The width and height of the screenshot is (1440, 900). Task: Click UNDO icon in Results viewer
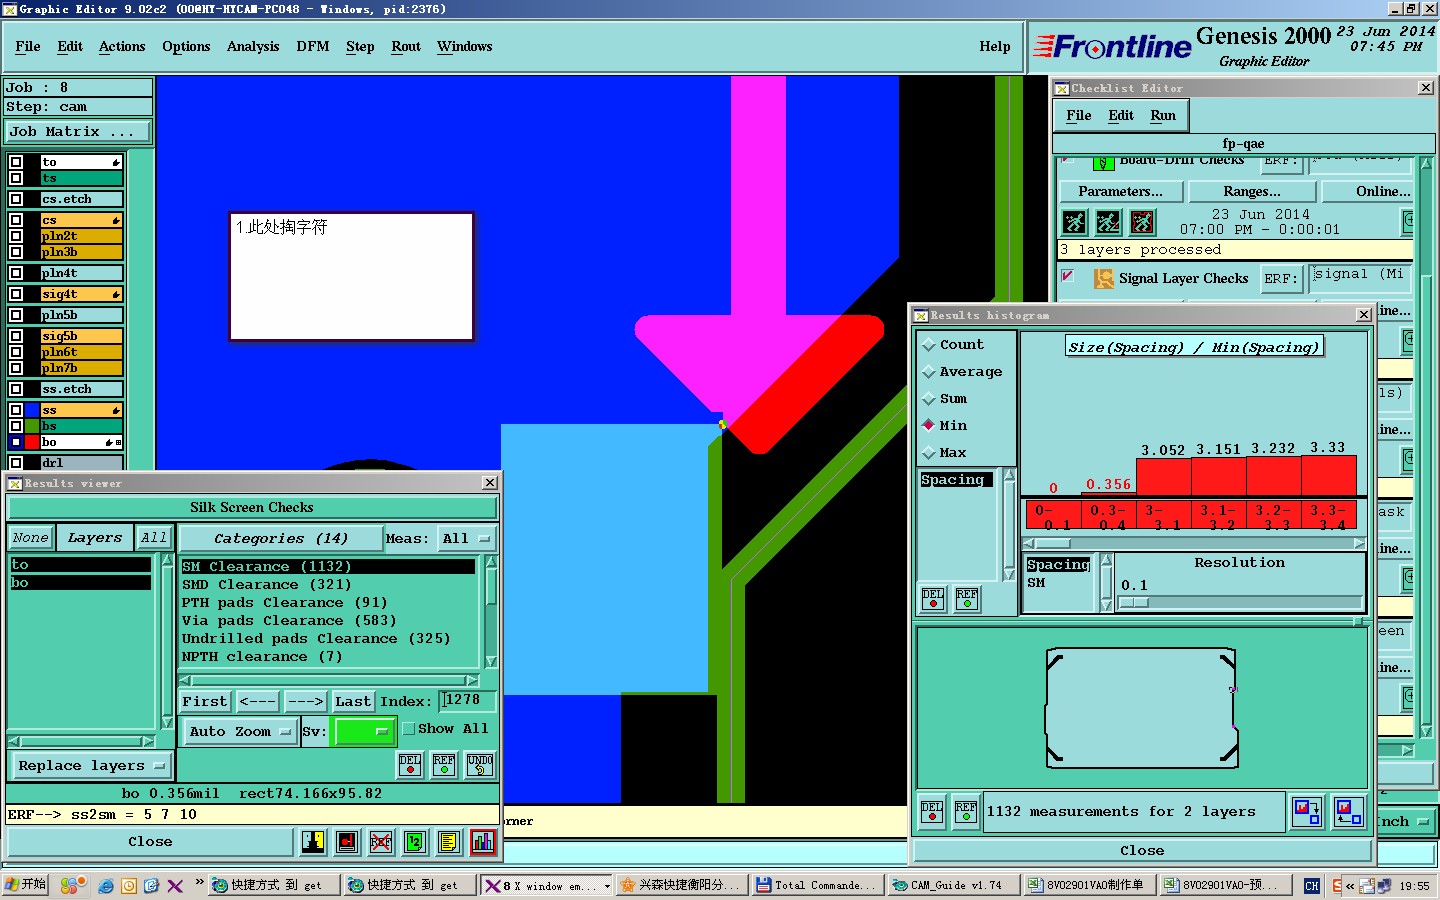point(480,765)
